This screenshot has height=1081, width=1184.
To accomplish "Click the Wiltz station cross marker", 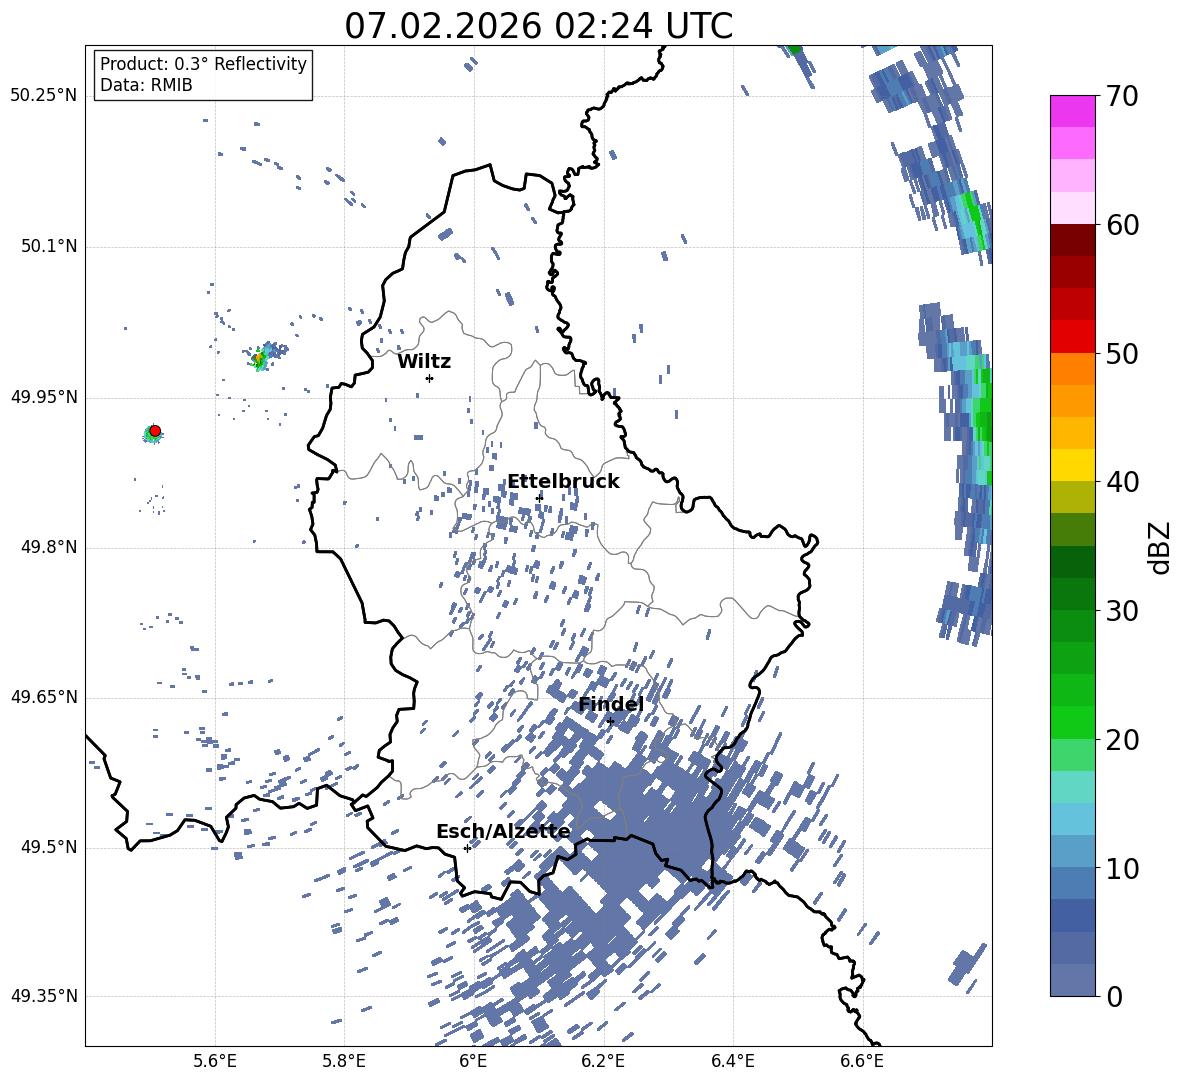I will click(x=430, y=378).
